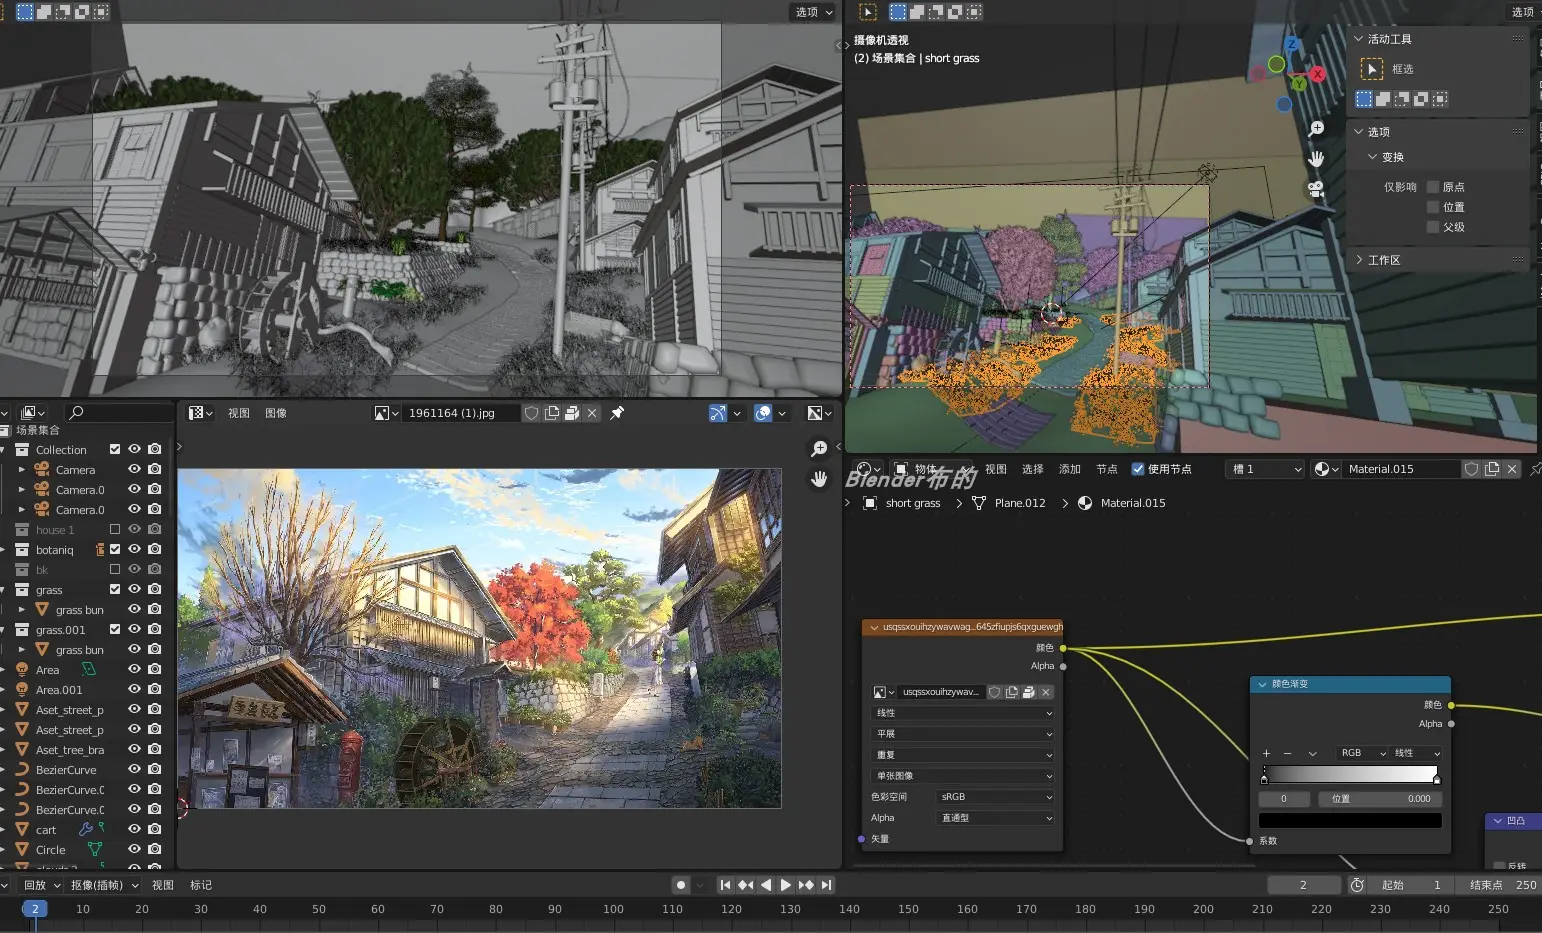Enable the bk collection checkbox
Image resolution: width=1542 pixels, height=933 pixels.
pos(115,570)
